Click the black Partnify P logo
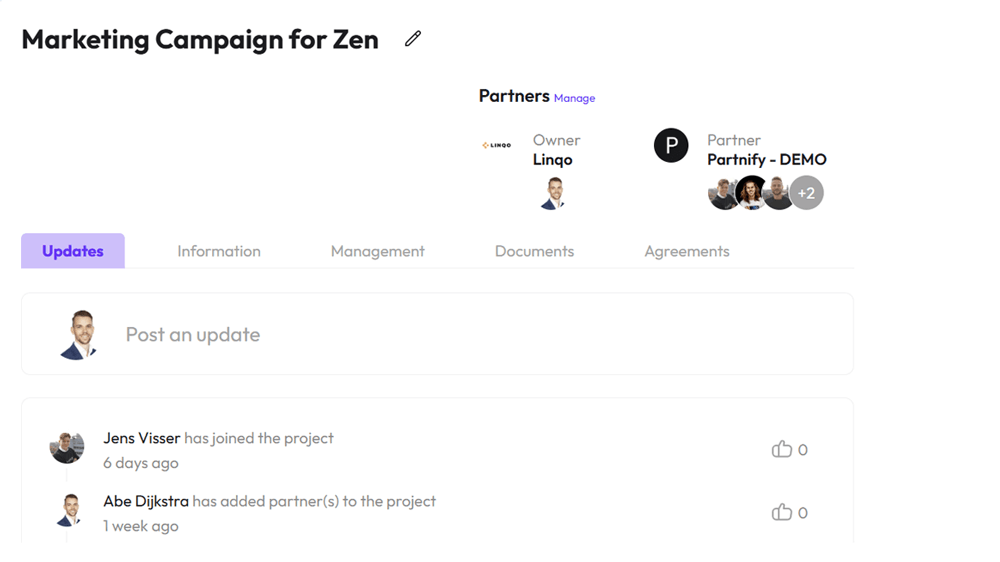This screenshot has height=562, width=1000. 671,145
